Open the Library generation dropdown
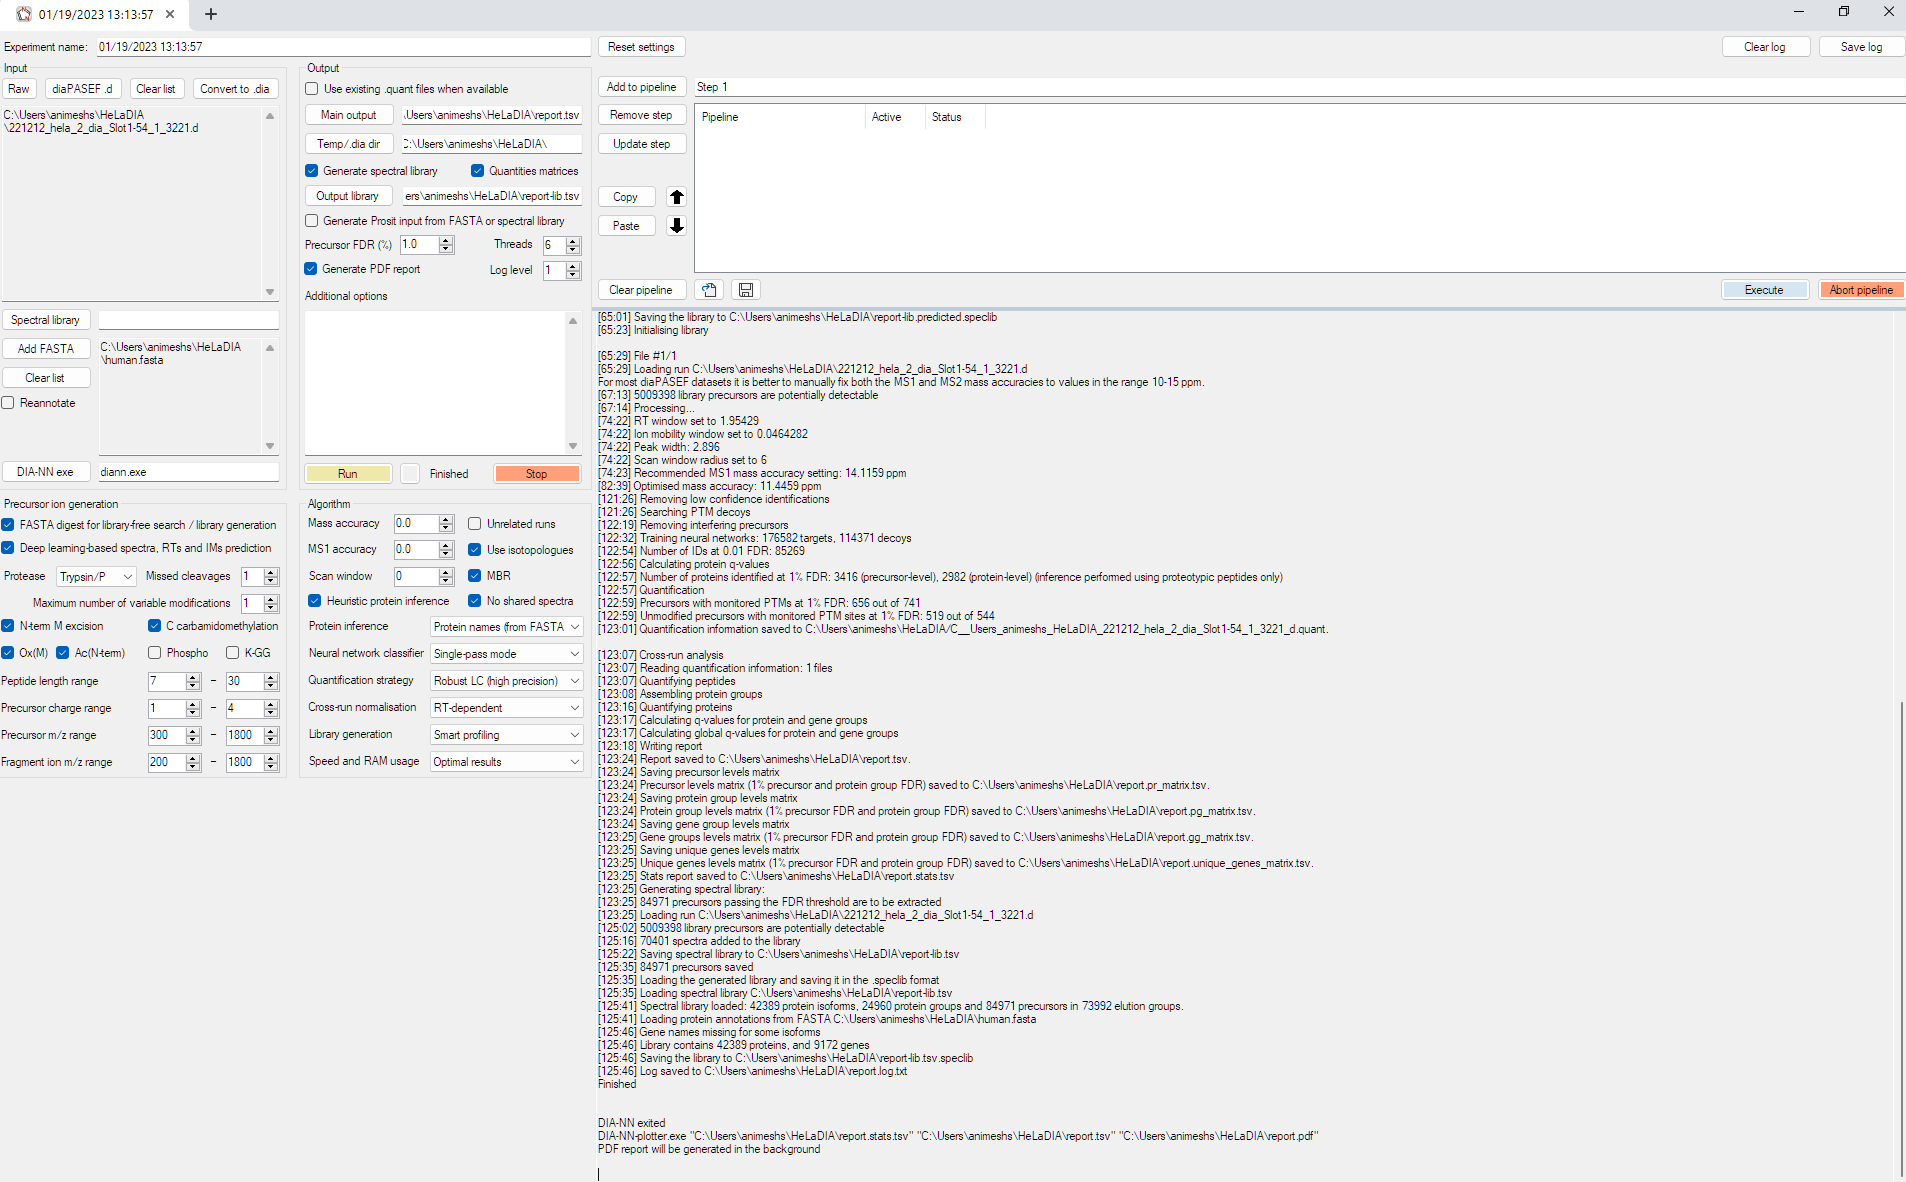This screenshot has height=1182, width=1906. pos(506,734)
